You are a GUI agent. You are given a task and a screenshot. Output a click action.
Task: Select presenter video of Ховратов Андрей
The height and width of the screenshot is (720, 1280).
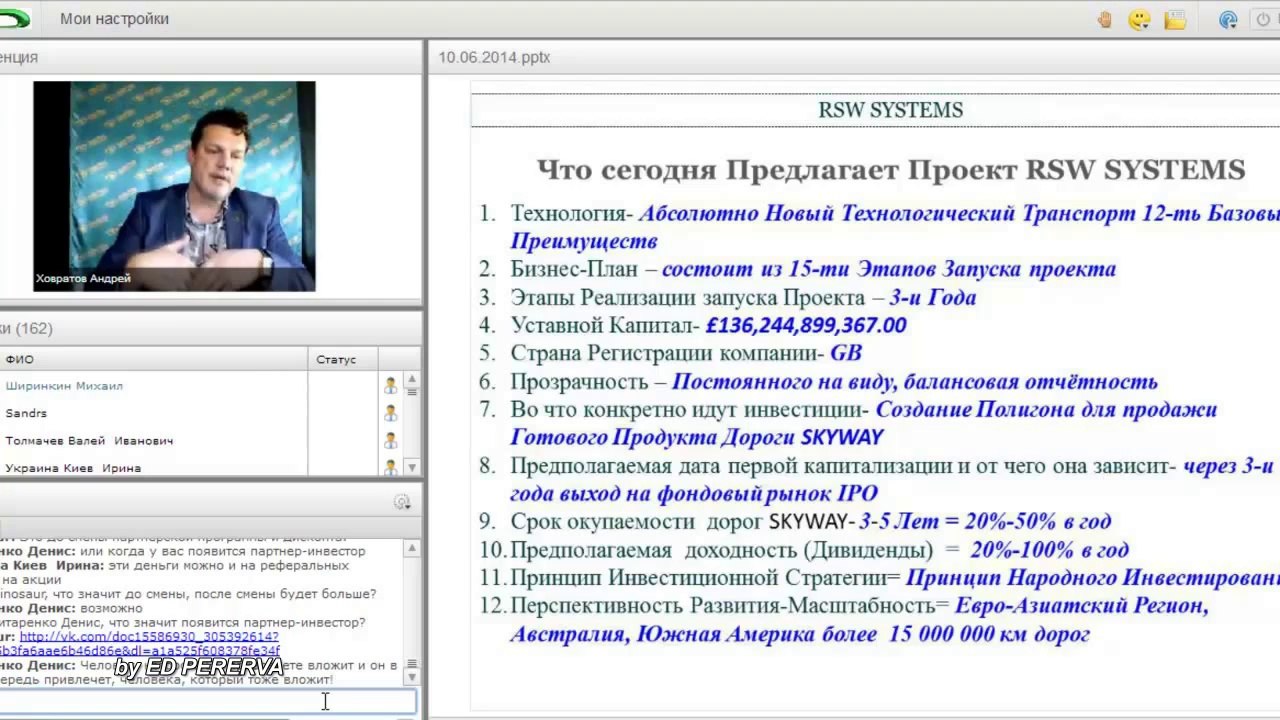174,186
